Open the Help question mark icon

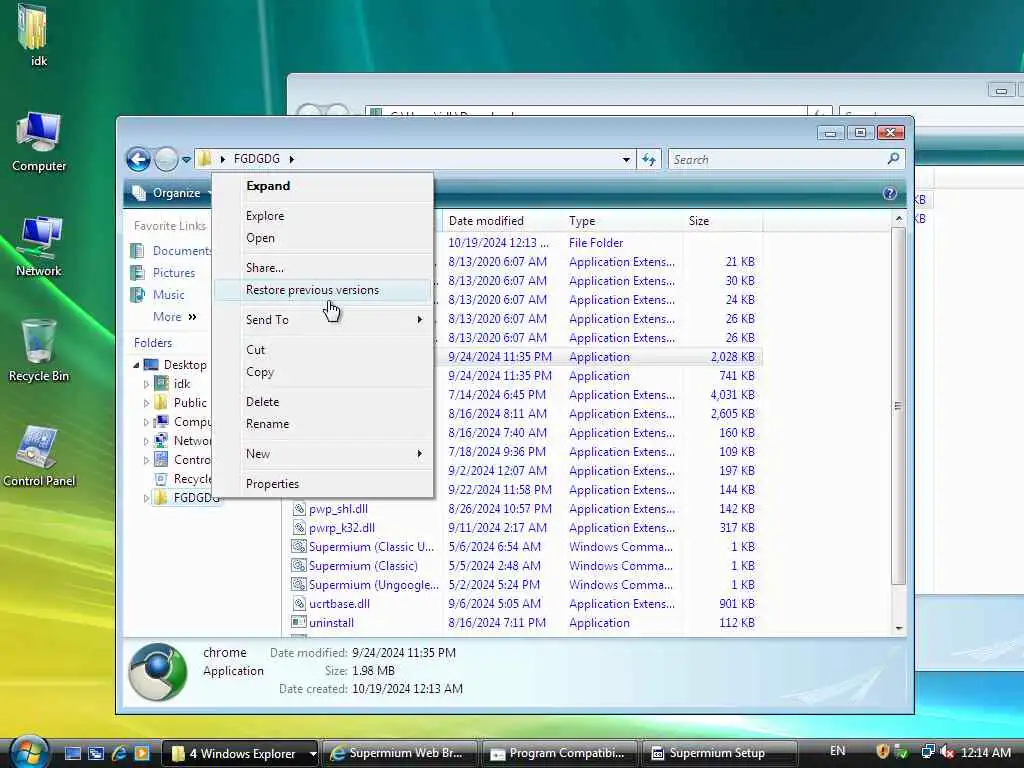coord(889,193)
